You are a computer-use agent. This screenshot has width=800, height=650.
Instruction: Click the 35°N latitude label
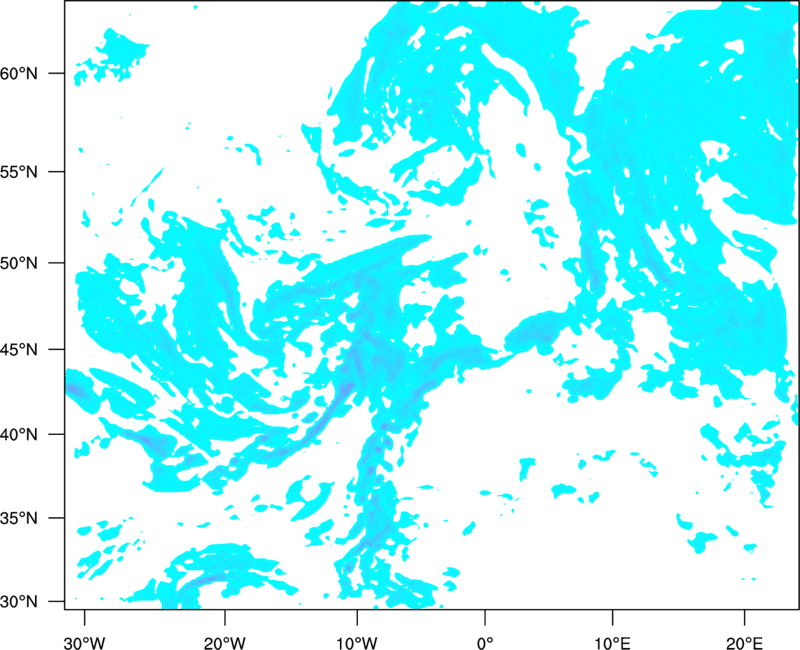coord(19,518)
